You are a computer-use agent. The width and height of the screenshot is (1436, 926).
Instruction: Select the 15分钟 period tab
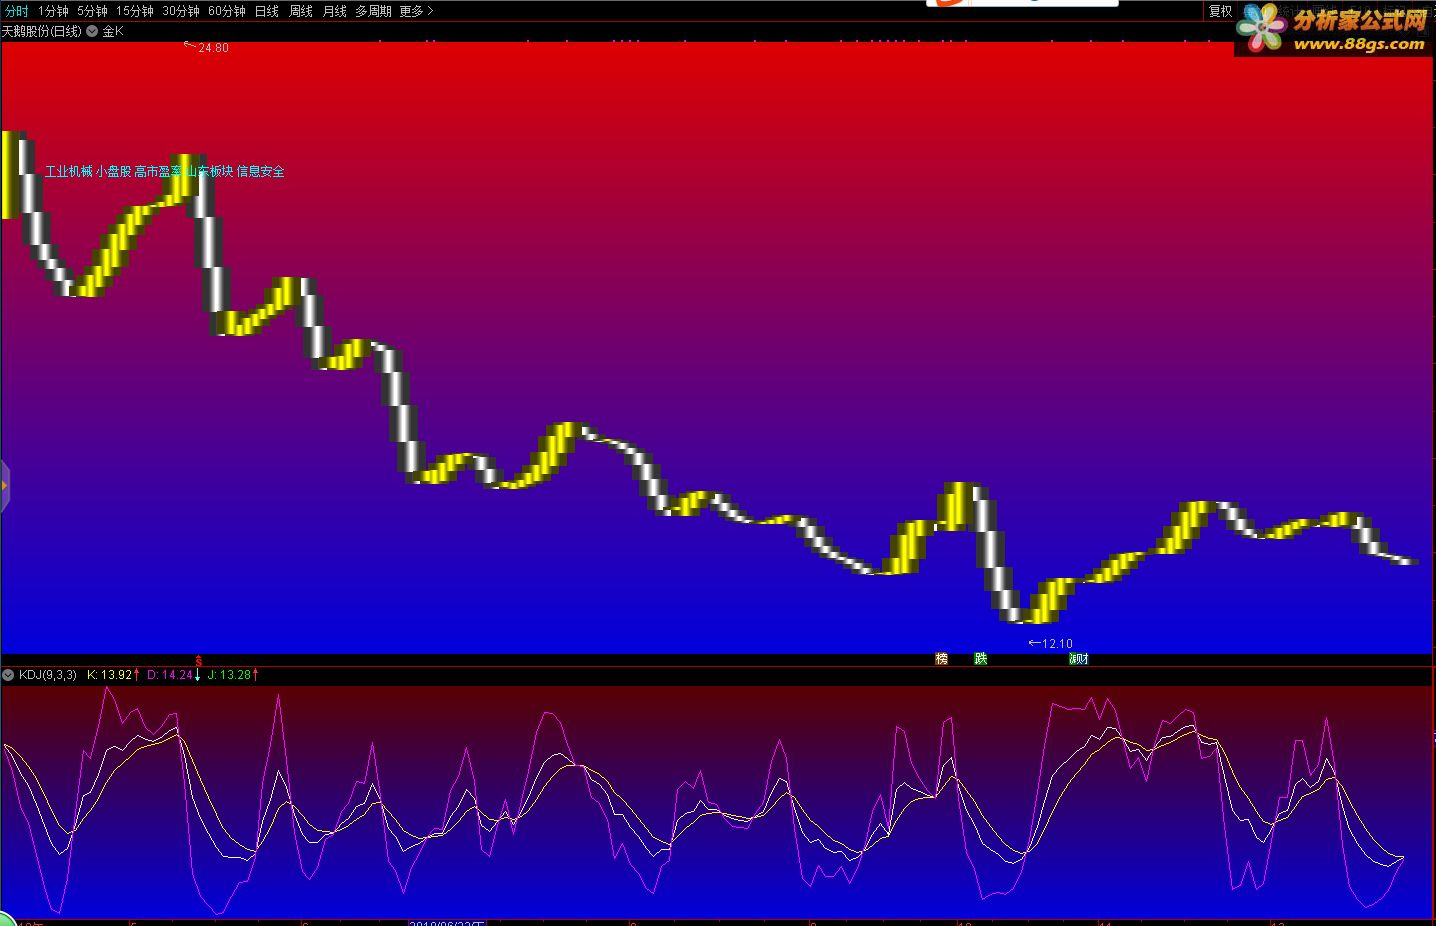(134, 11)
